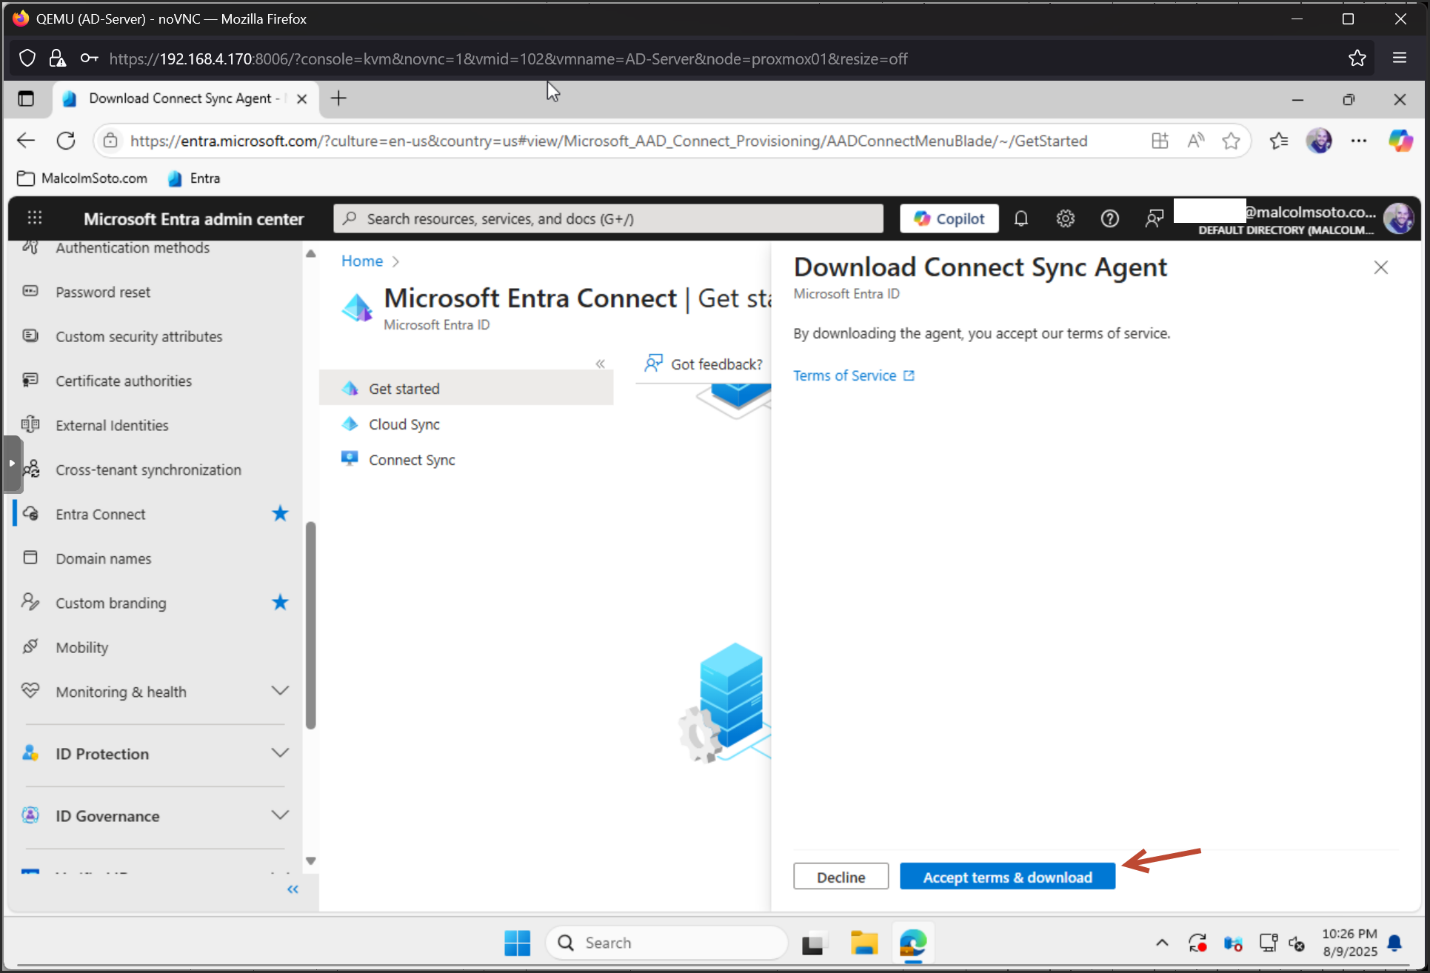1430x973 pixels.
Task: Open the feedback icon in the header
Action: pyautogui.click(x=1154, y=219)
